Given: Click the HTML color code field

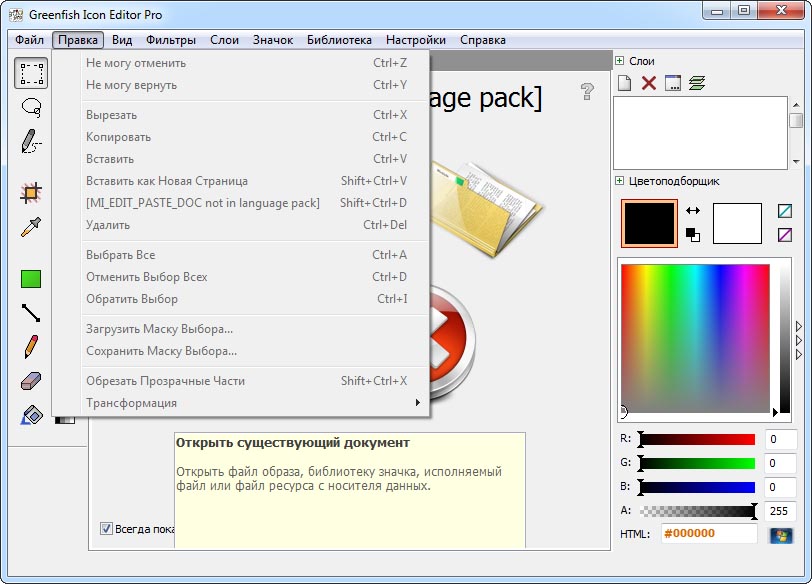Looking at the screenshot, I should [x=708, y=534].
